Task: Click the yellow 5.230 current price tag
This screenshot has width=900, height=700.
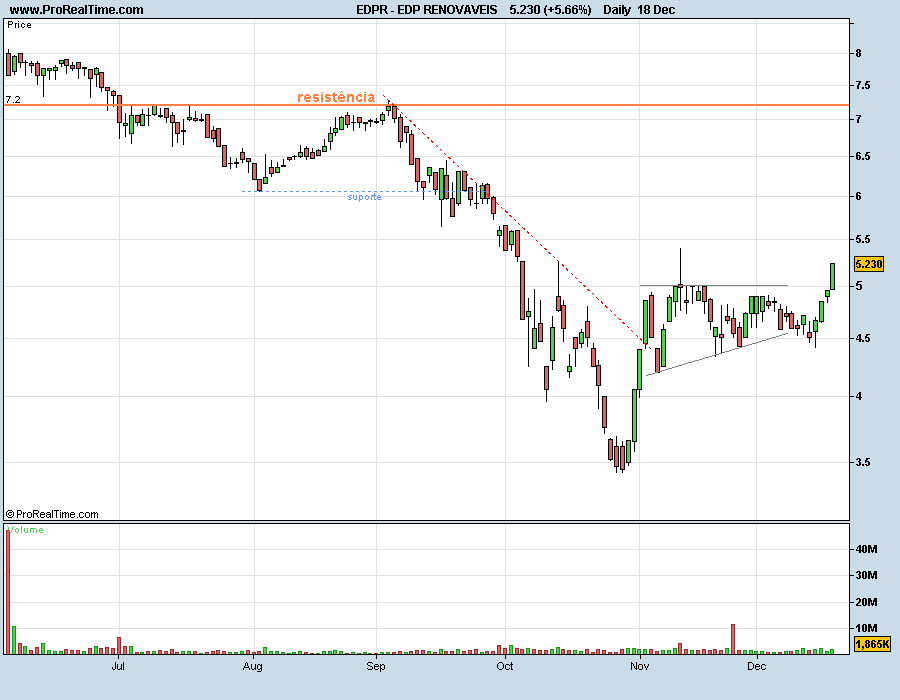Action: (x=868, y=264)
